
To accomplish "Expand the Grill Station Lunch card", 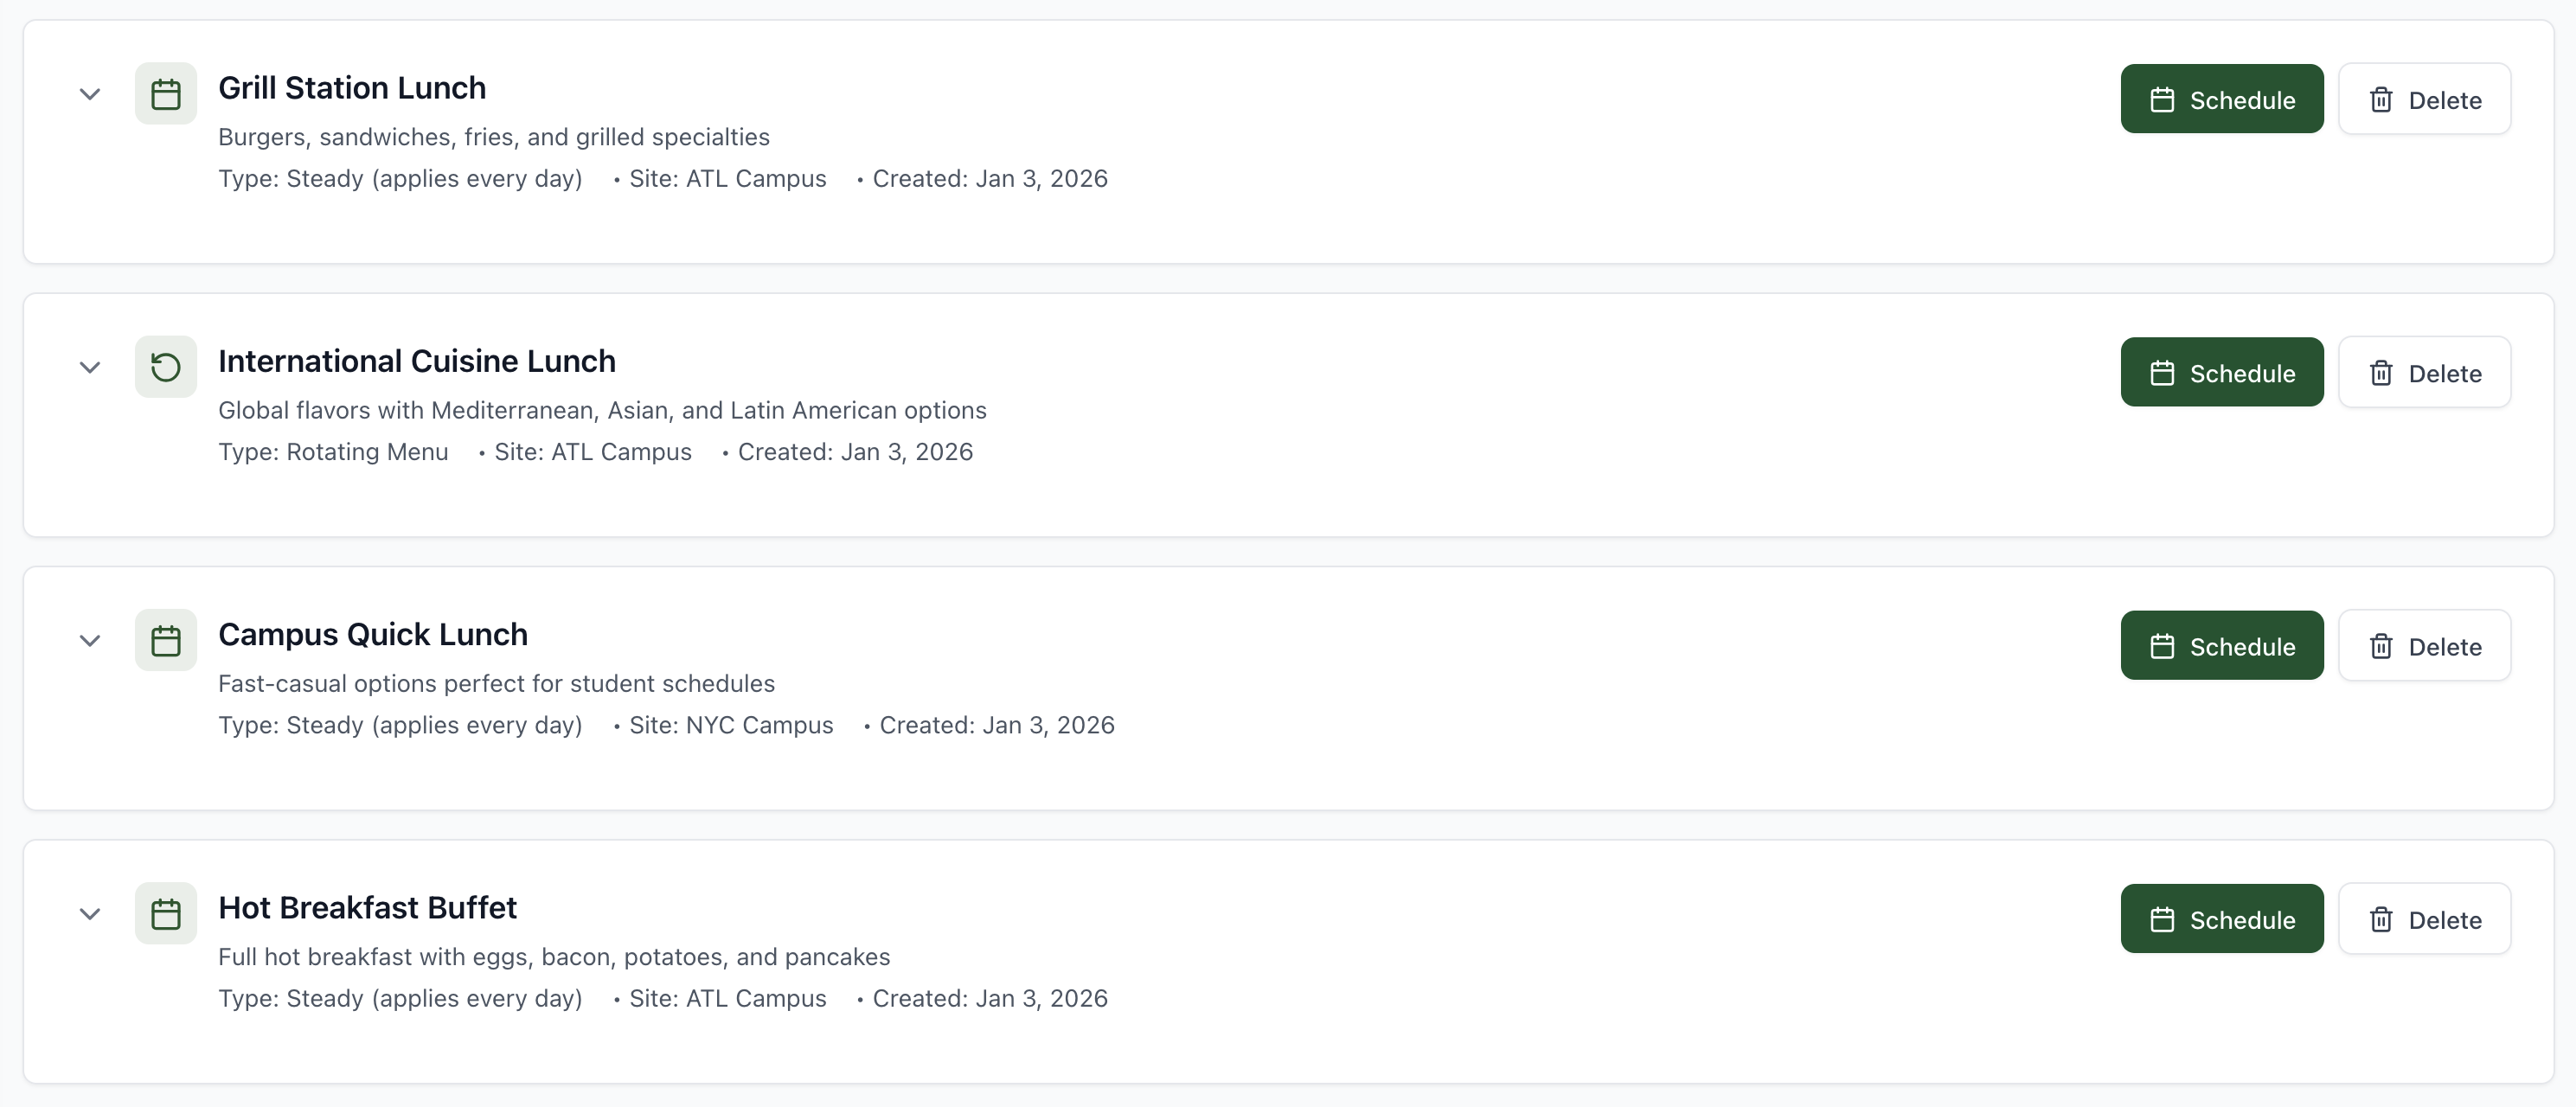I will [x=89, y=93].
